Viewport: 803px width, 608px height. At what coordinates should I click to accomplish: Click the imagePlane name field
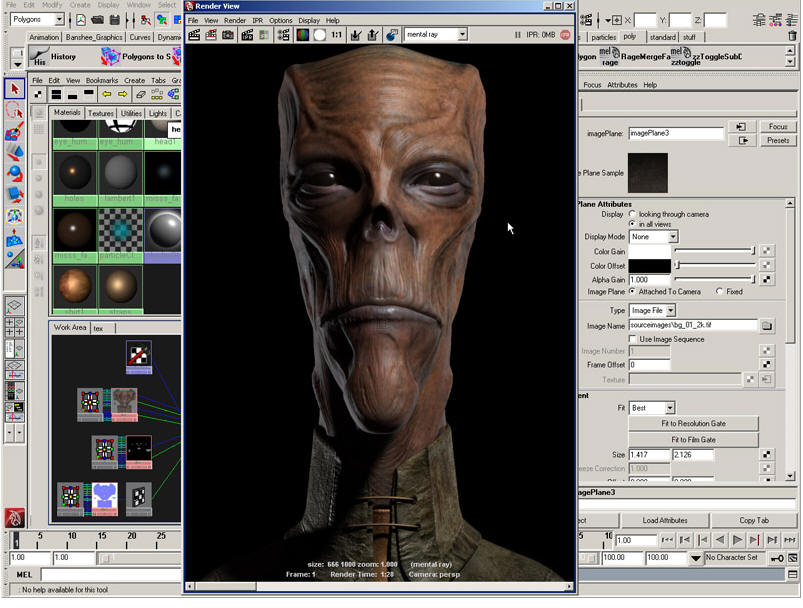click(676, 133)
